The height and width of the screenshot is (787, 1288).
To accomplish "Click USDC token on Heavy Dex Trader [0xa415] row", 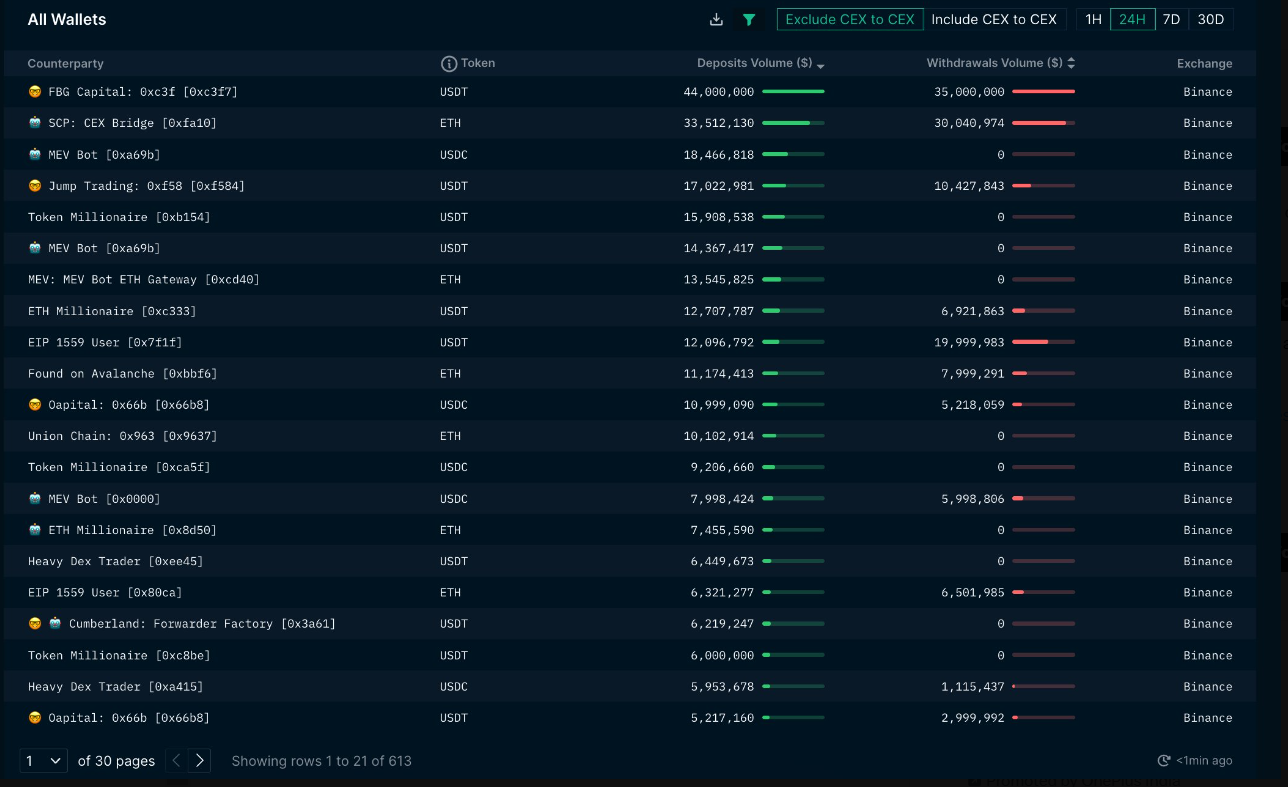I will coord(454,686).
